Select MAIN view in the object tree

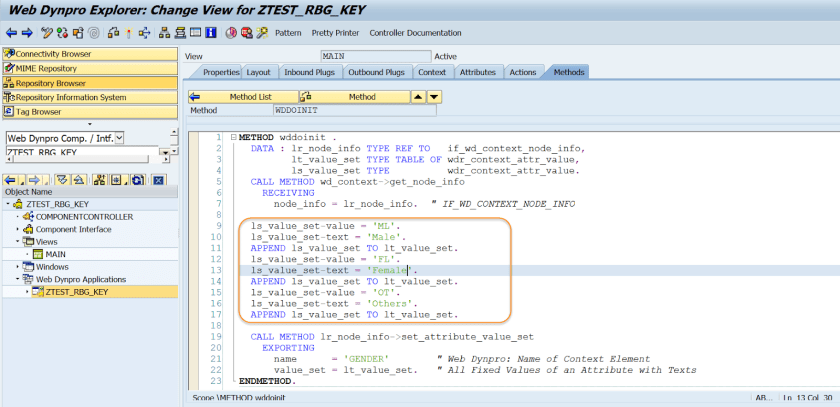[x=54, y=254]
